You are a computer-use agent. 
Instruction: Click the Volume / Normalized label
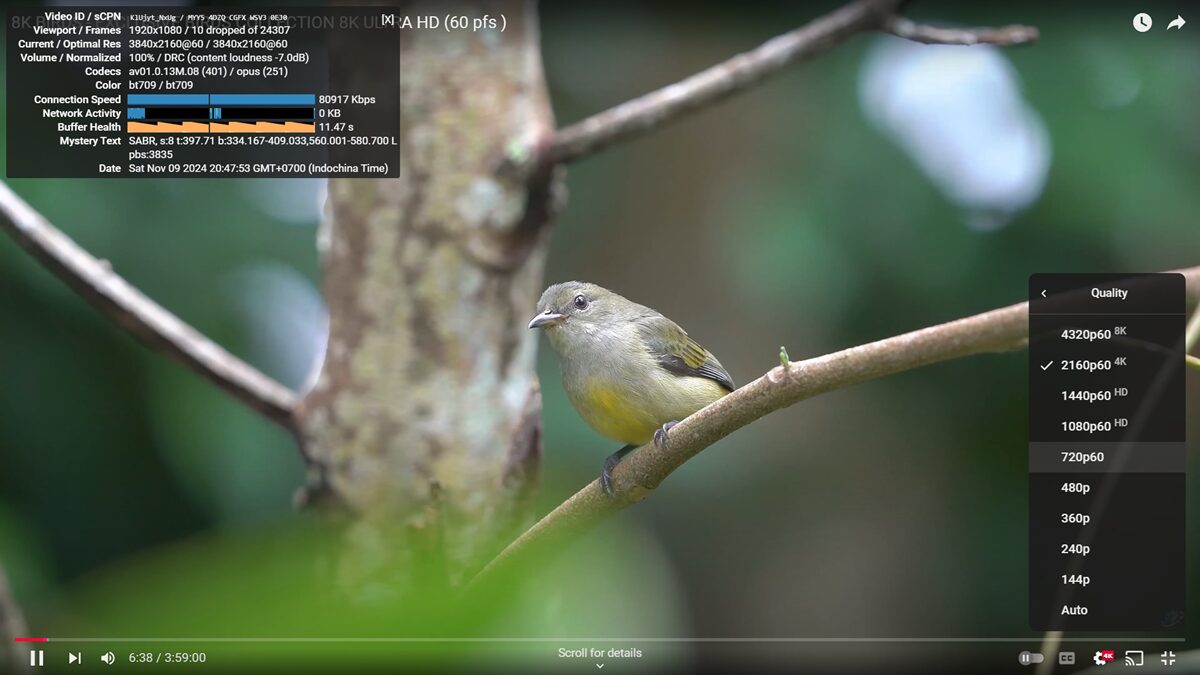(71, 58)
